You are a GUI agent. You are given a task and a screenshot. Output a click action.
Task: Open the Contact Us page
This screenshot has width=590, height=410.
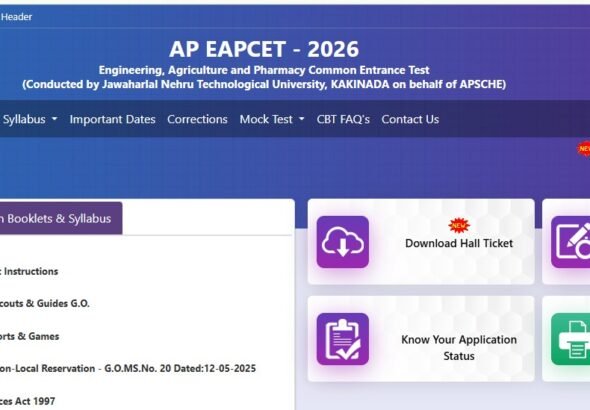410,119
